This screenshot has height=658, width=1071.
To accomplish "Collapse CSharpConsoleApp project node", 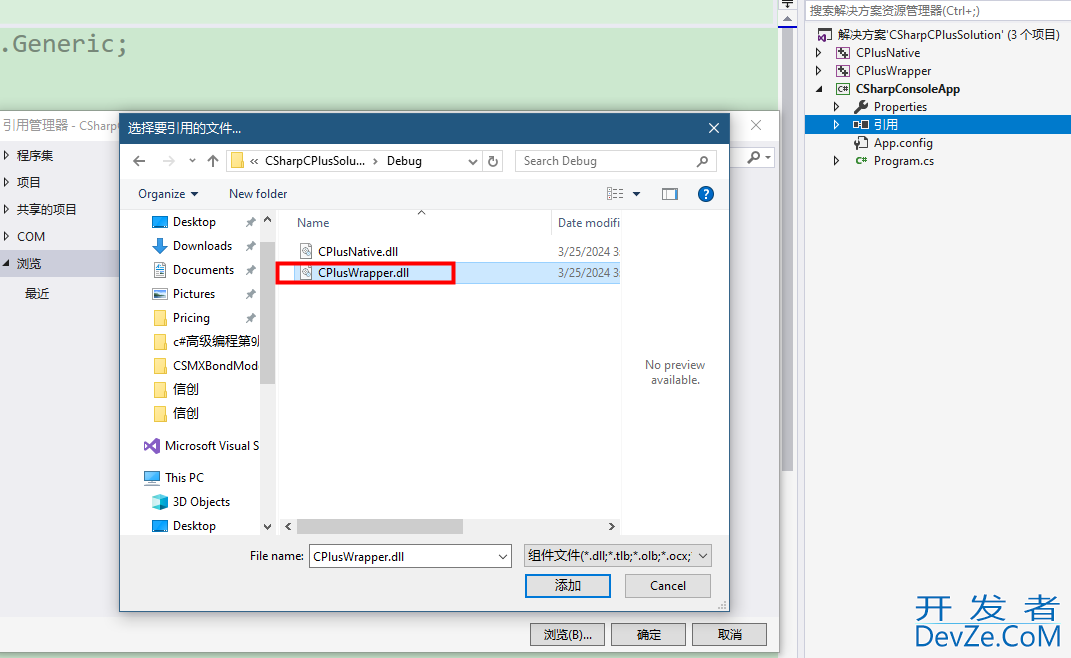I will 818,89.
